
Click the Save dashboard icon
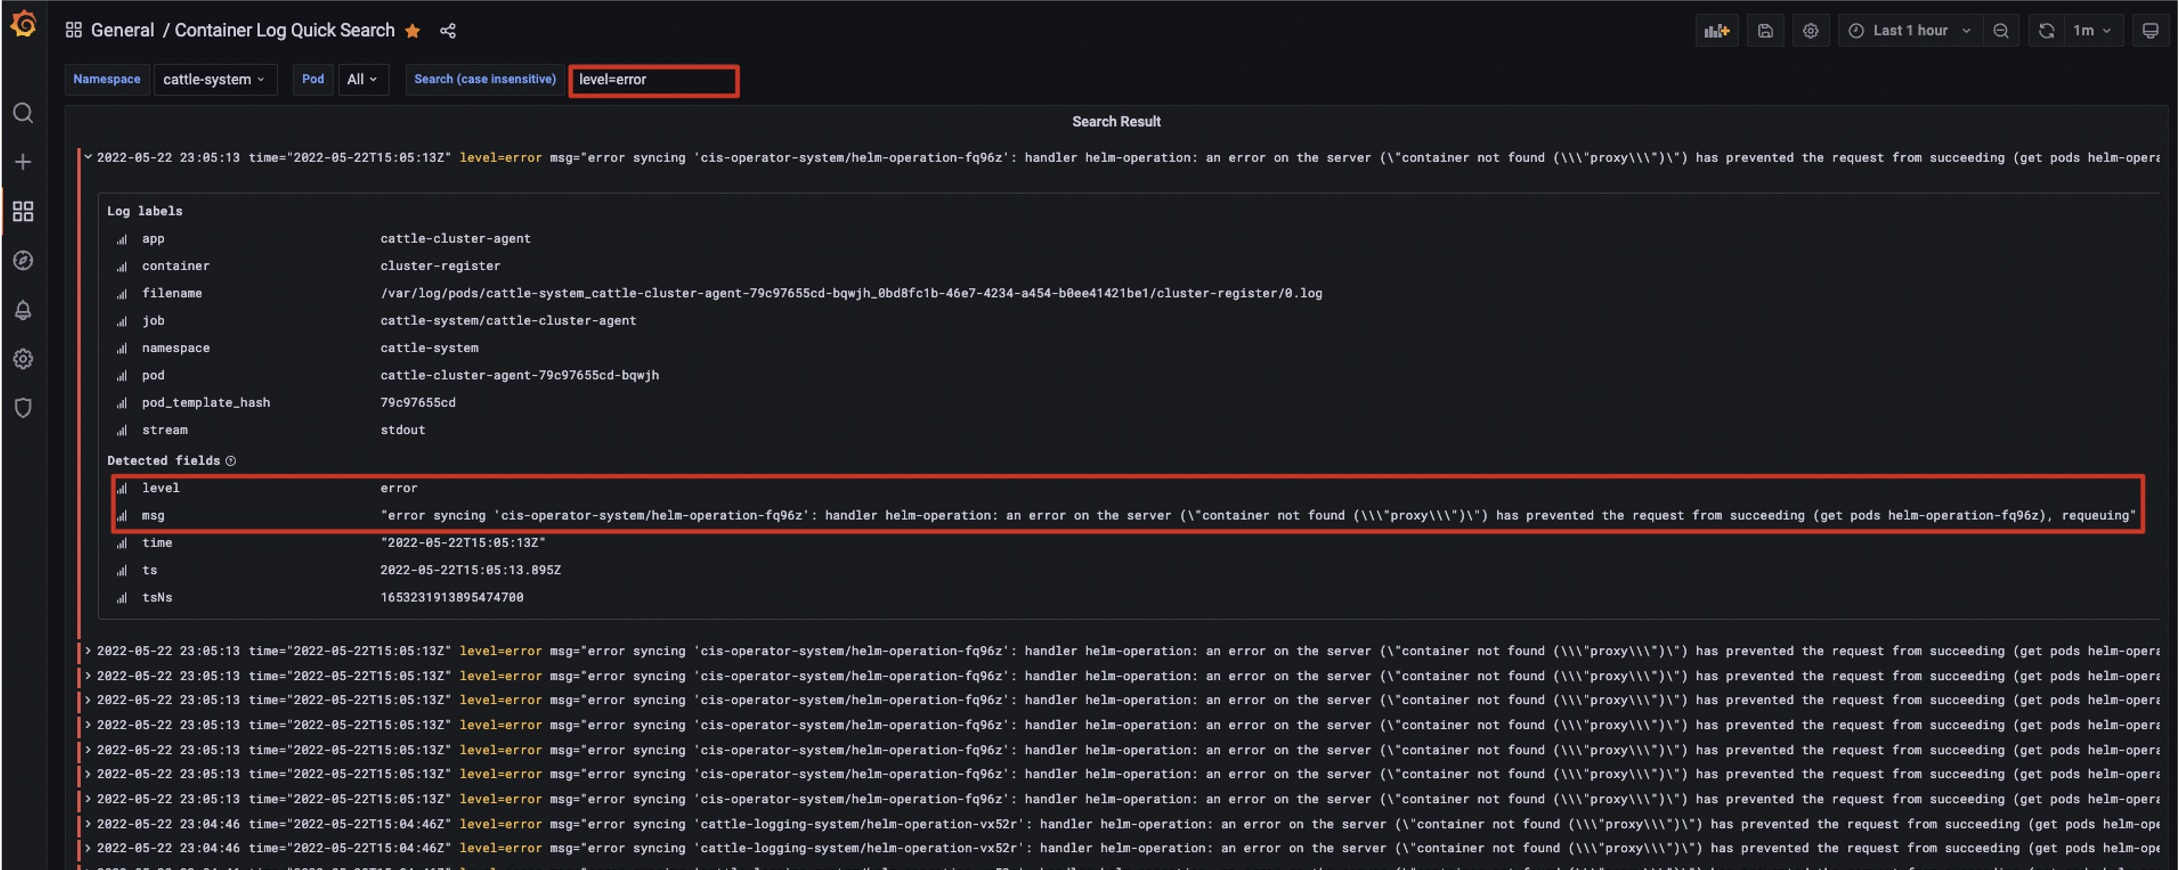coord(1765,31)
